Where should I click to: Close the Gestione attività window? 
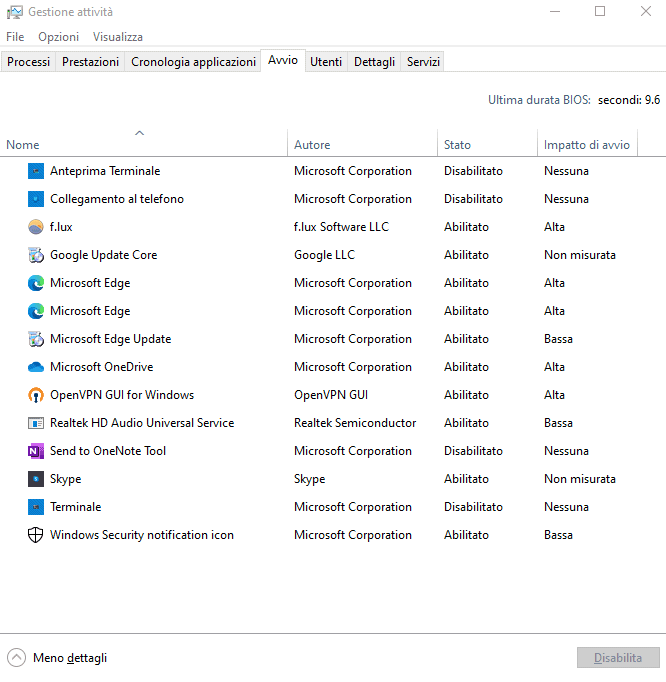[x=646, y=11]
